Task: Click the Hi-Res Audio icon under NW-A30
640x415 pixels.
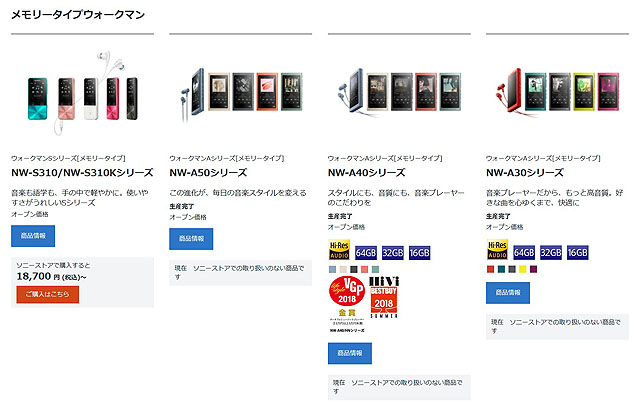Action: click(497, 250)
